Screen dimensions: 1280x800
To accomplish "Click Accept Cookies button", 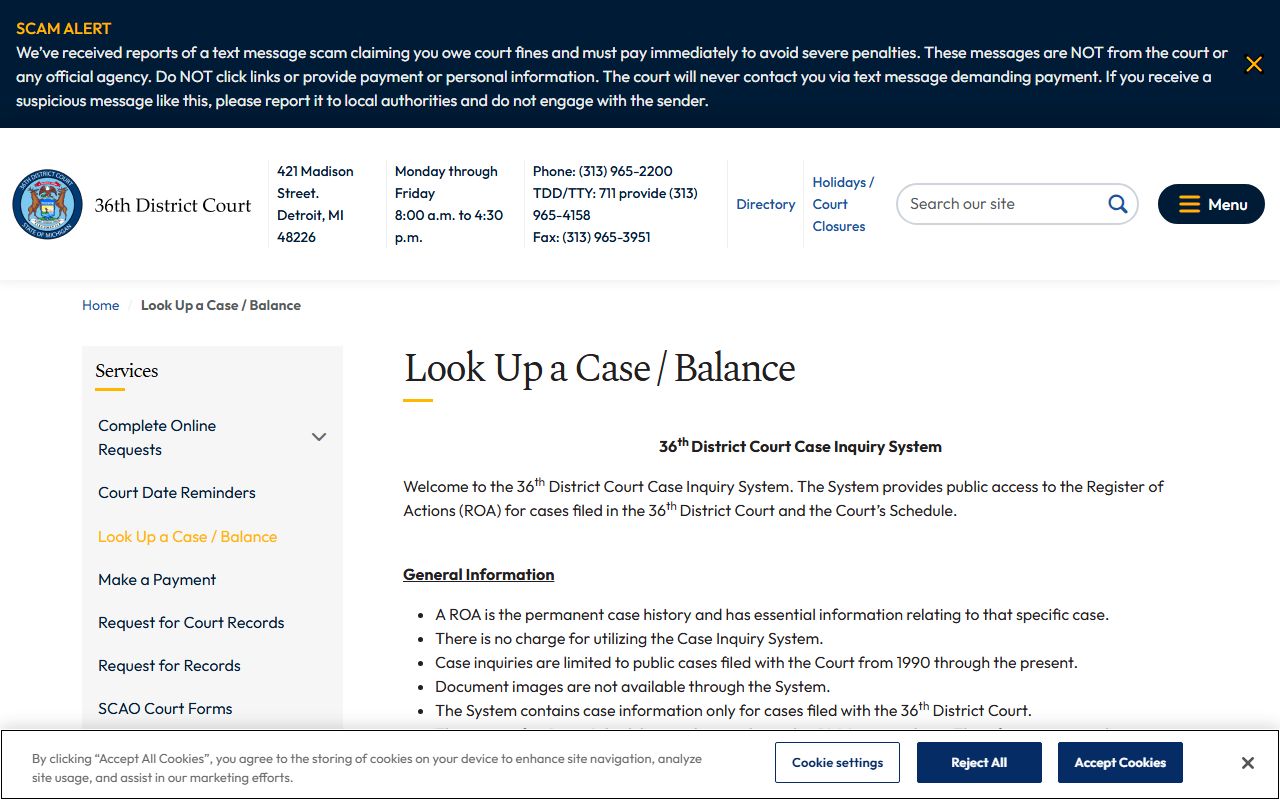I will click(x=1119, y=762).
